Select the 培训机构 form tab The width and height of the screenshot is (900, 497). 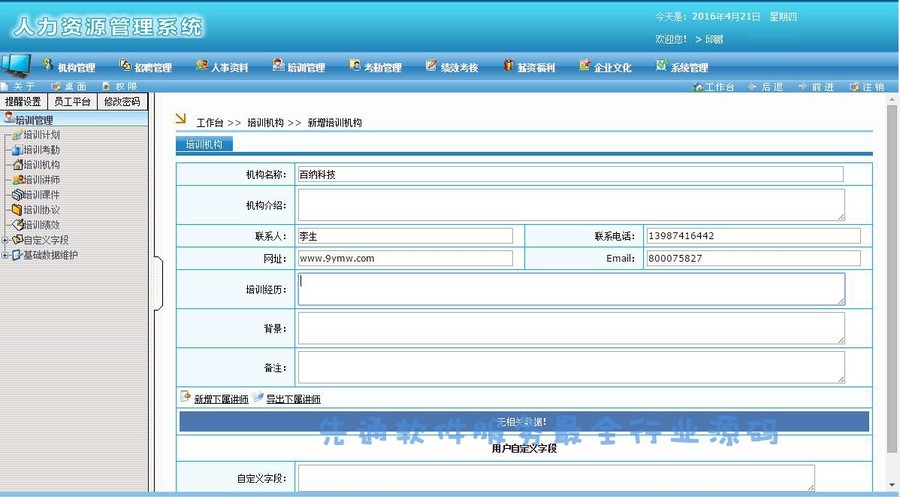(204, 144)
